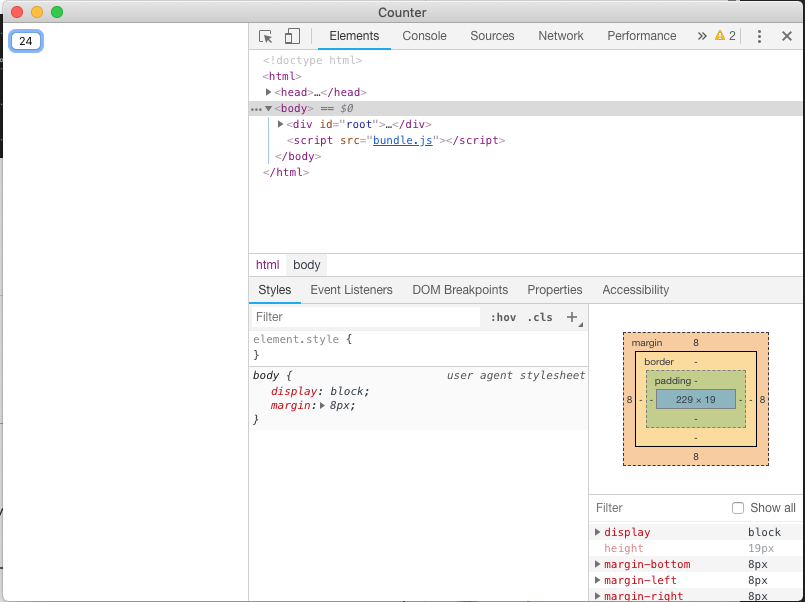Activate the inspect element picker icon
Viewport: 805px width, 602px height.
pos(265,36)
